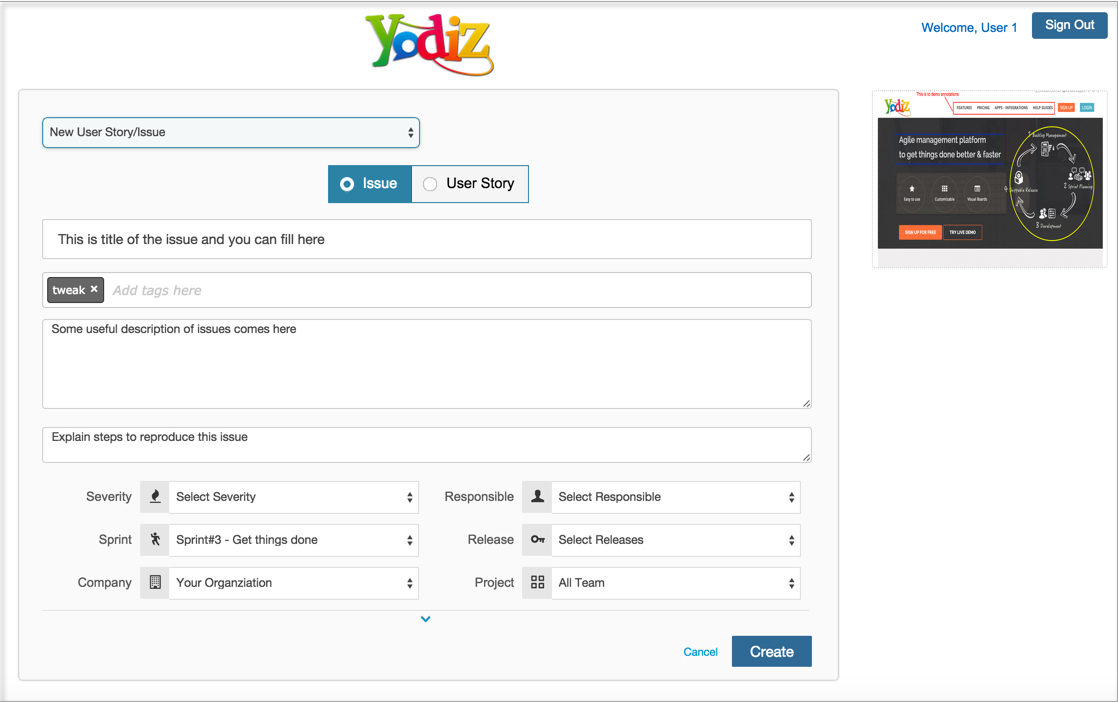Open the Select Severity dropdown

(x=293, y=497)
